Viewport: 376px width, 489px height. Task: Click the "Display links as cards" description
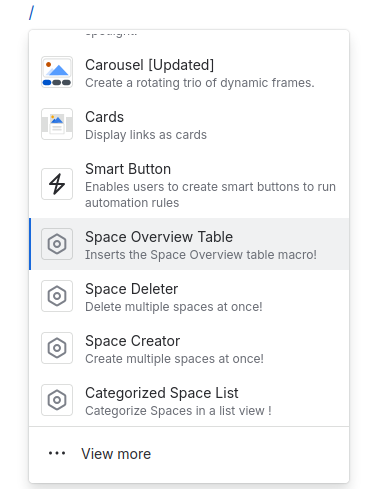point(146,135)
